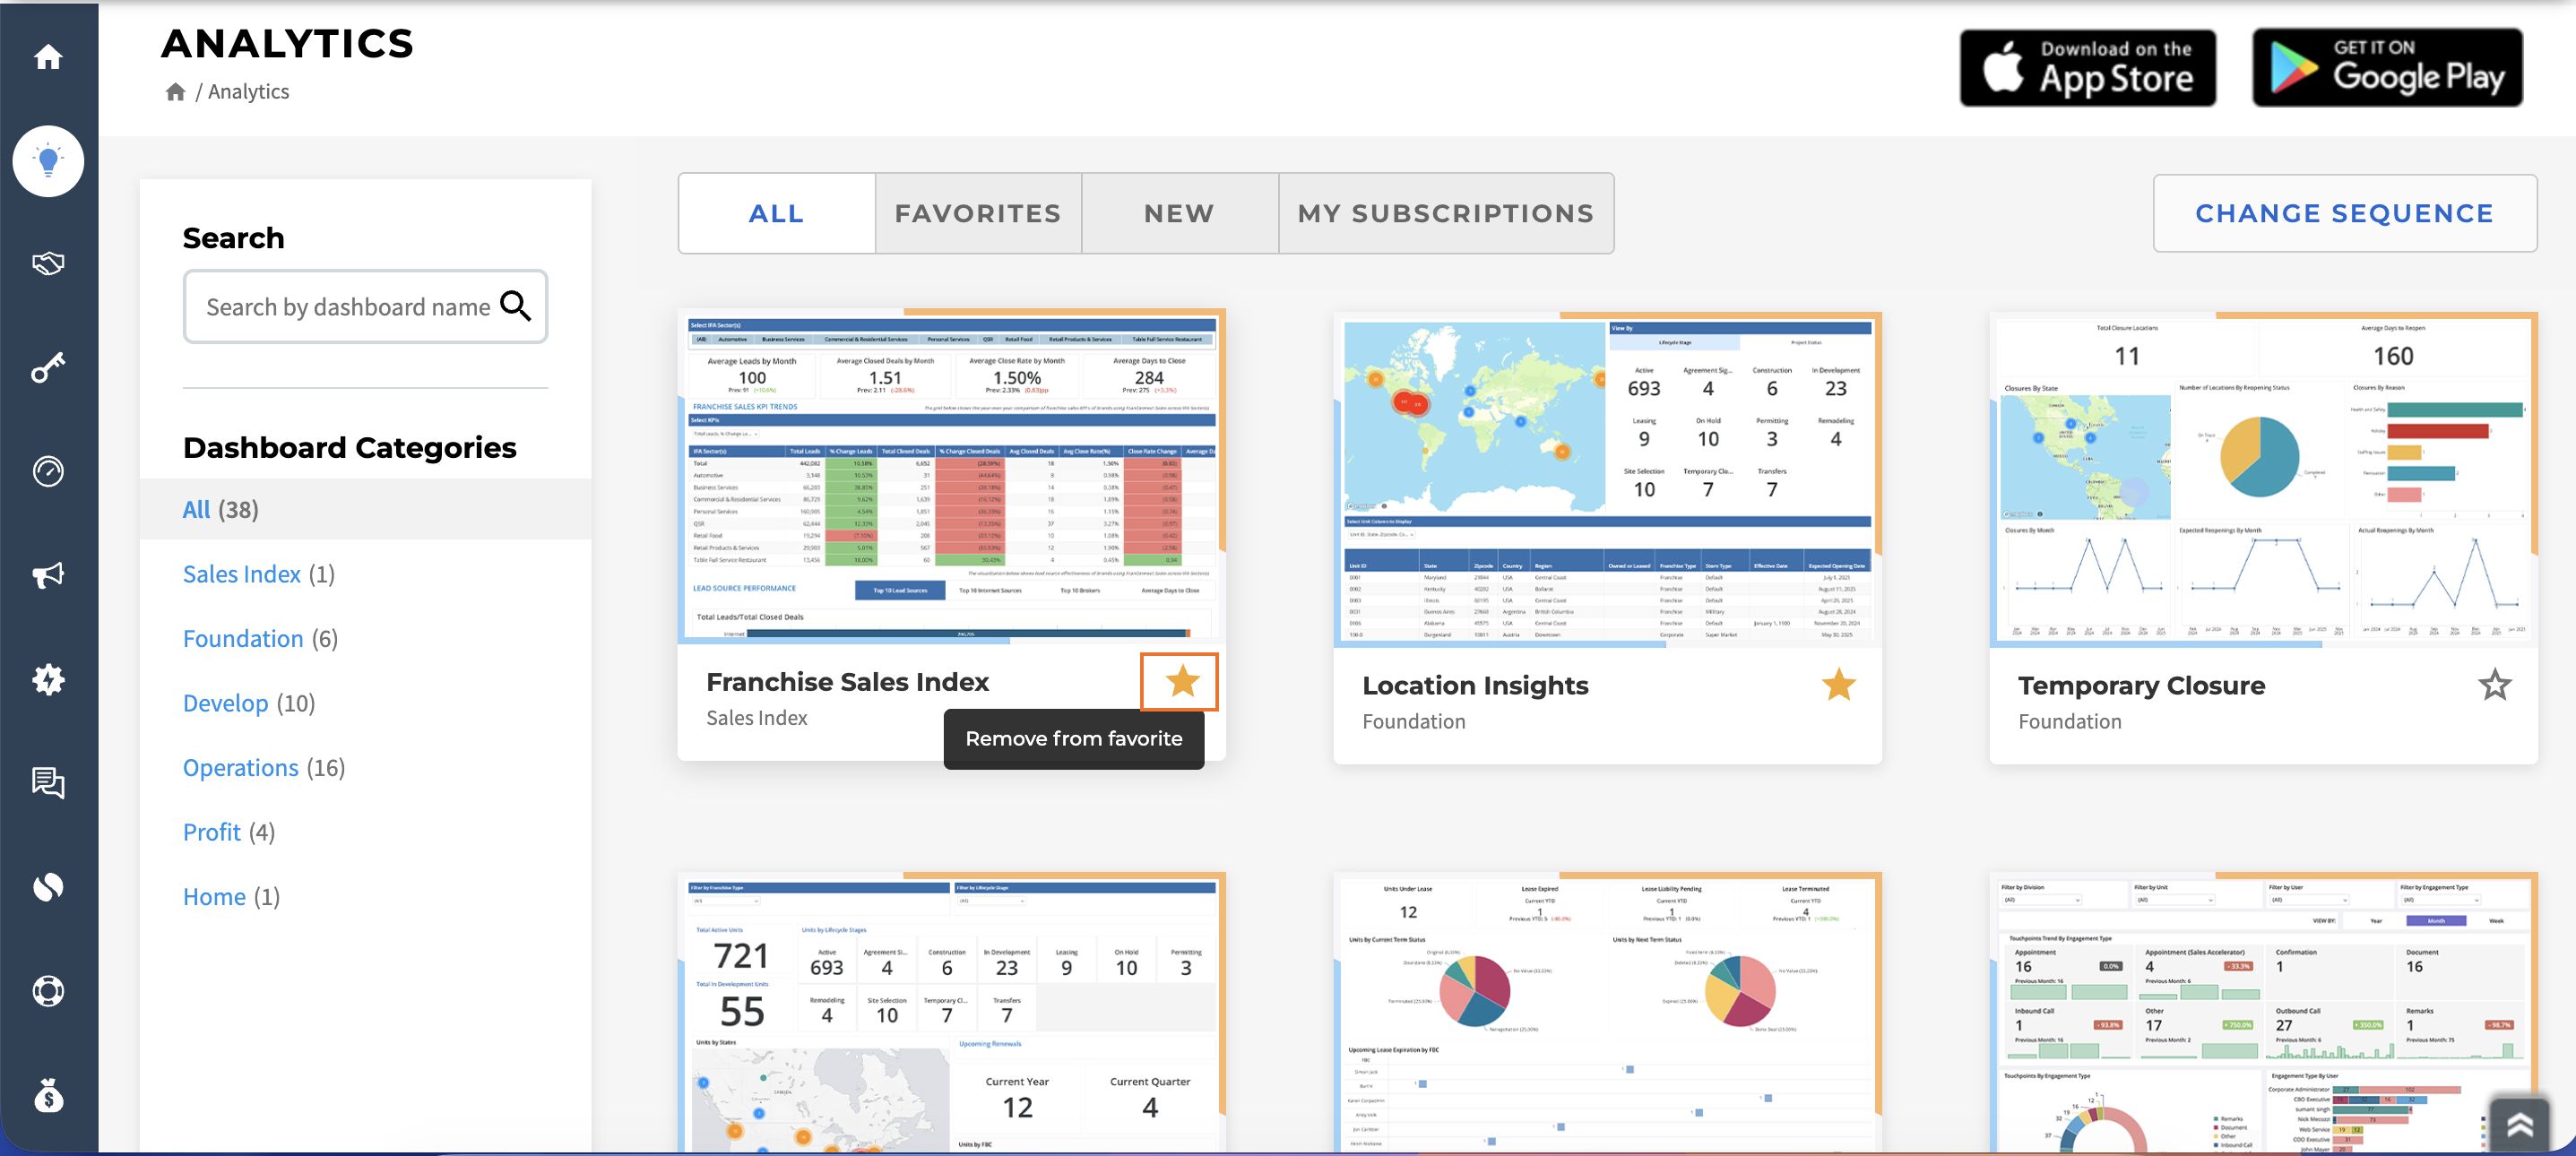Switch to the Favorites tab

pyautogui.click(x=978, y=213)
